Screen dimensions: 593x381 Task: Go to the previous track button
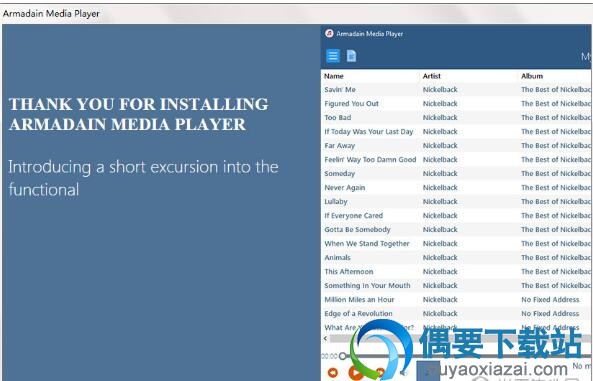(333, 373)
